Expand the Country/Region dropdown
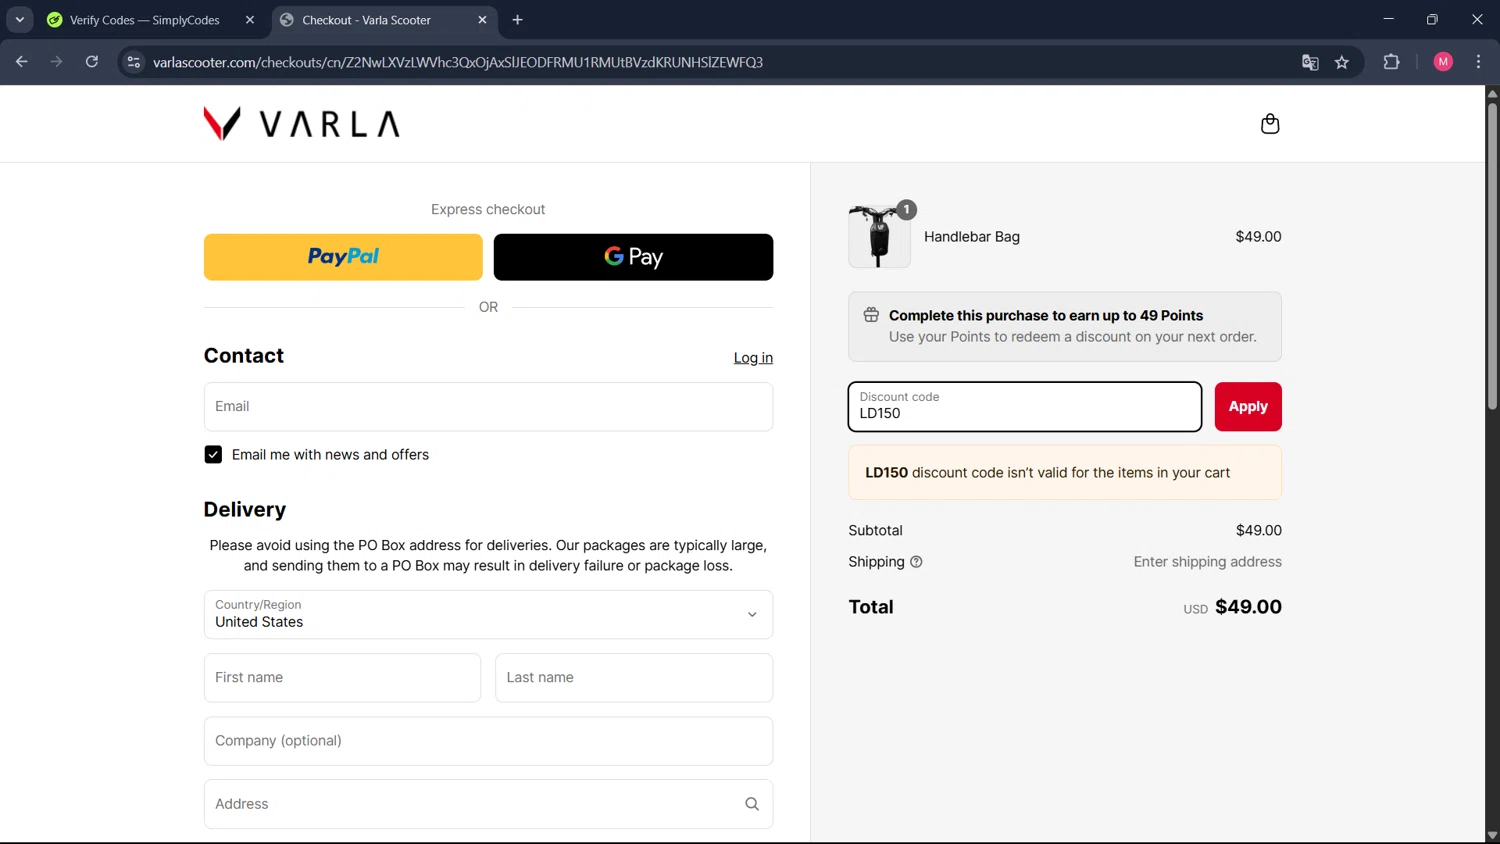 pyautogui.click(x=488, y=614)
